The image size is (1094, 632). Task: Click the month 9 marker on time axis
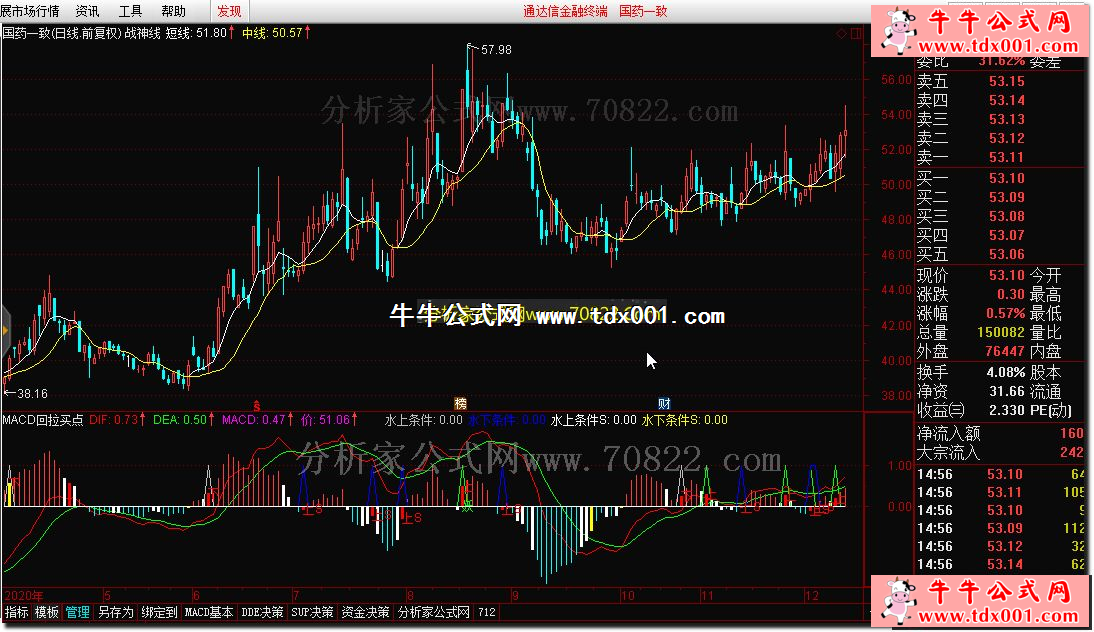[515, 595]
